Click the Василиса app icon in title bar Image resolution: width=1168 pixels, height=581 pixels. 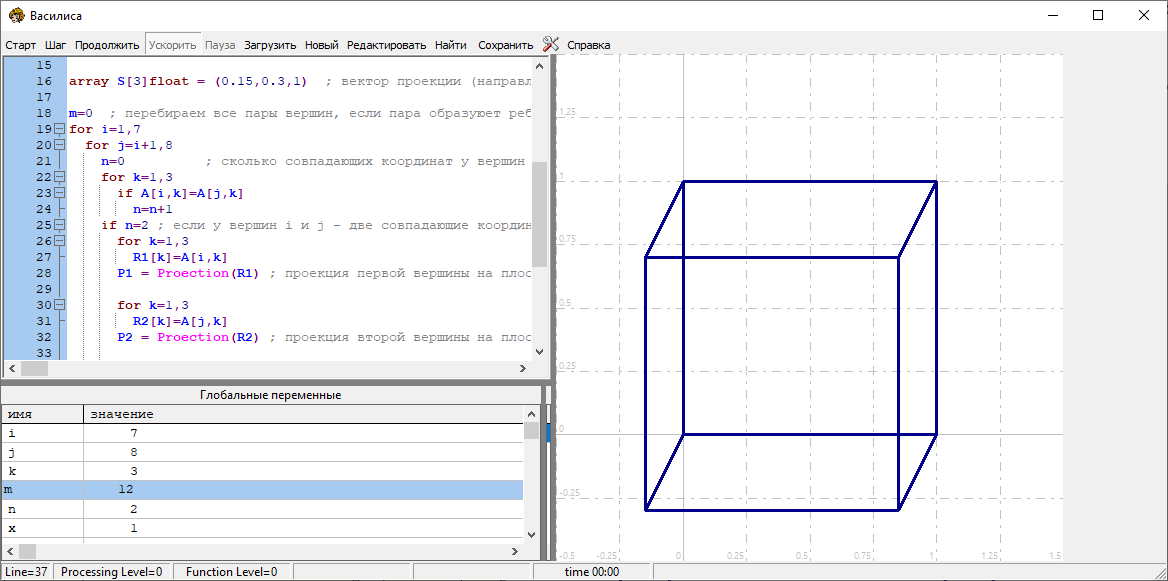(x=16, y=16)
